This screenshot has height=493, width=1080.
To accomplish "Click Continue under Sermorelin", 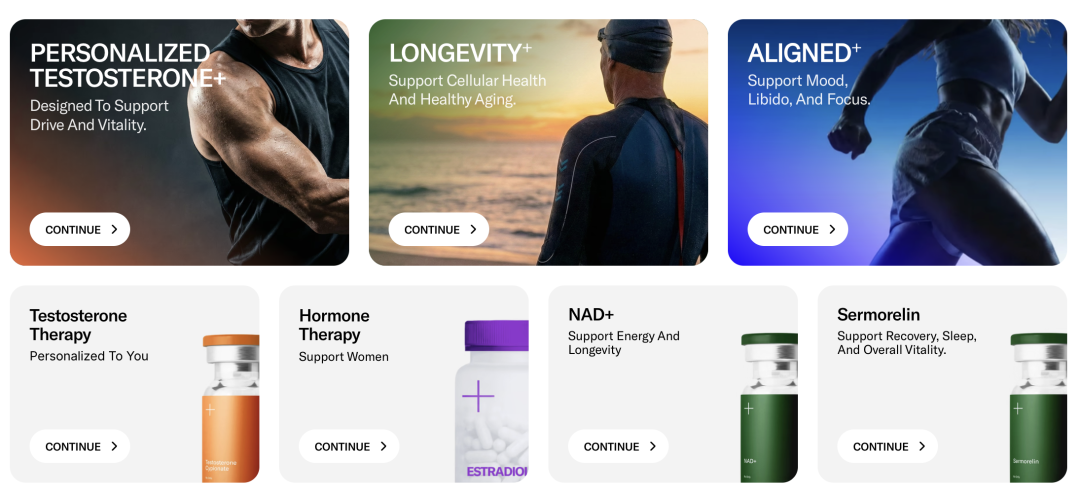I will (x=888, y=446).
